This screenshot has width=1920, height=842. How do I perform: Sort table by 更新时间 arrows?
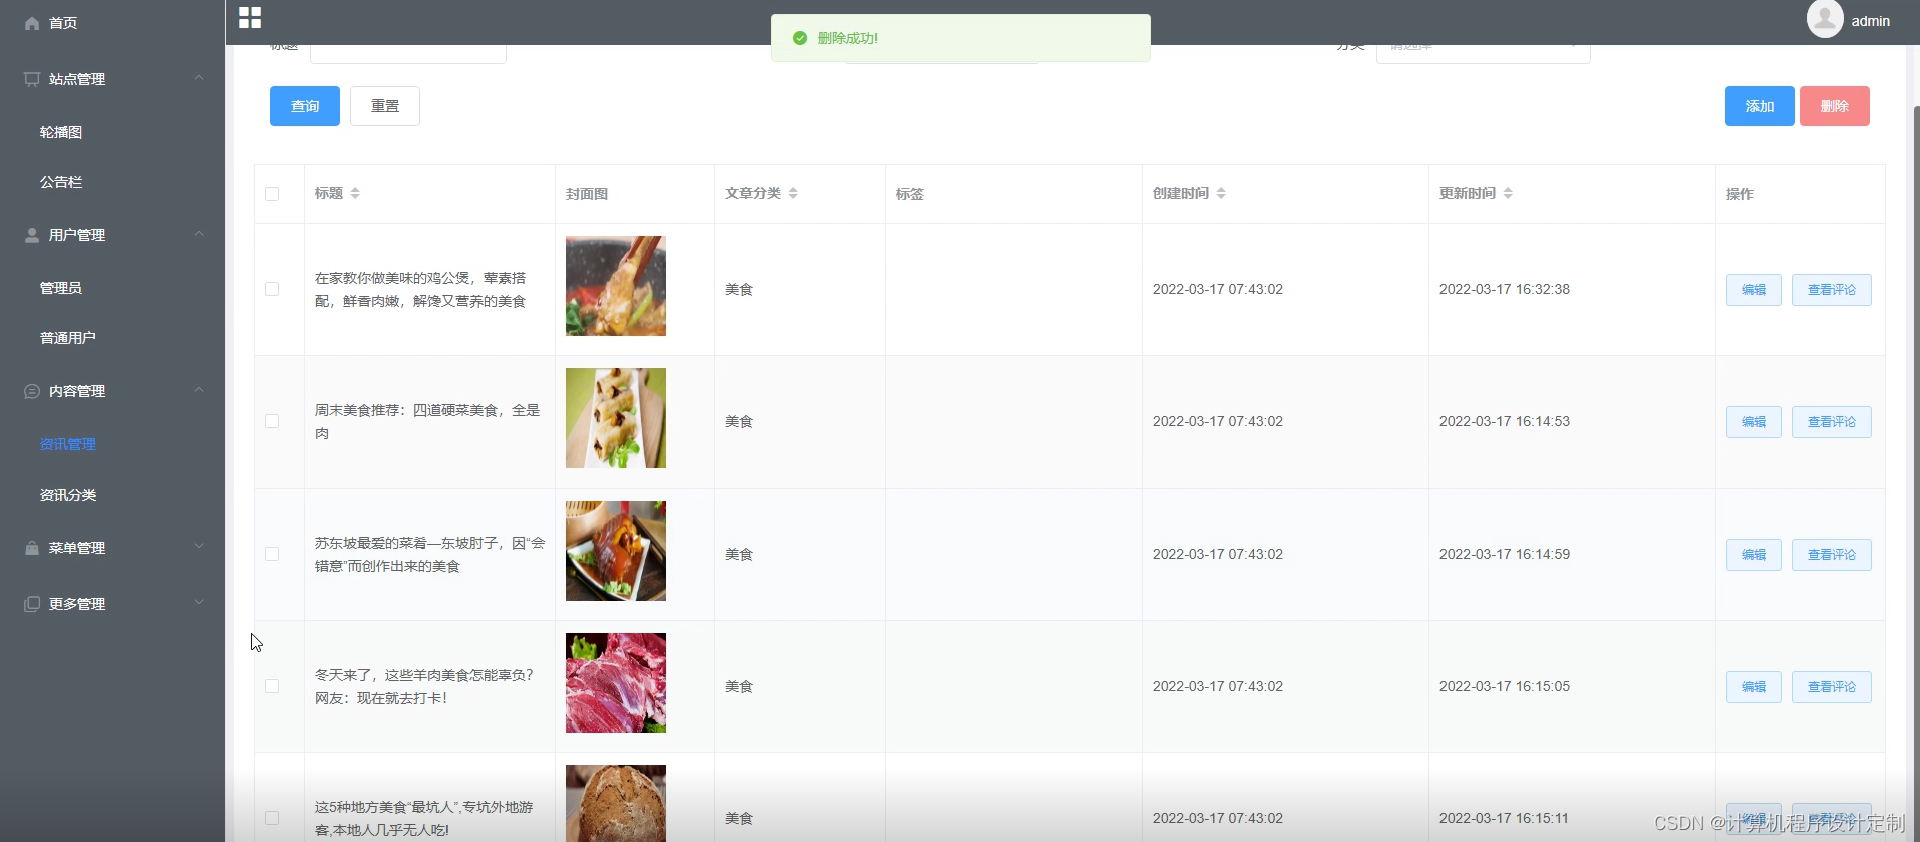pos(1508,193)
